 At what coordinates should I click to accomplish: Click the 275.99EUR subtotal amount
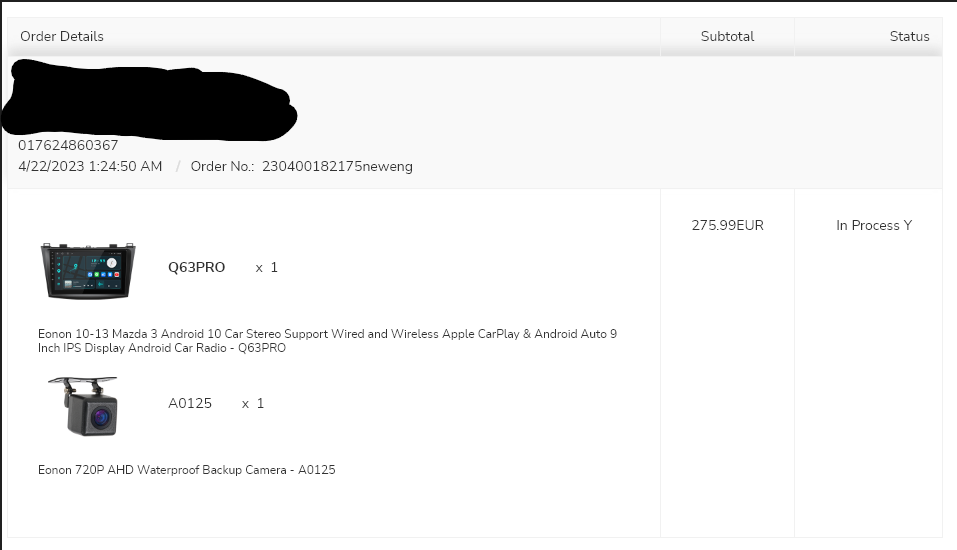(x=727, y=225)
